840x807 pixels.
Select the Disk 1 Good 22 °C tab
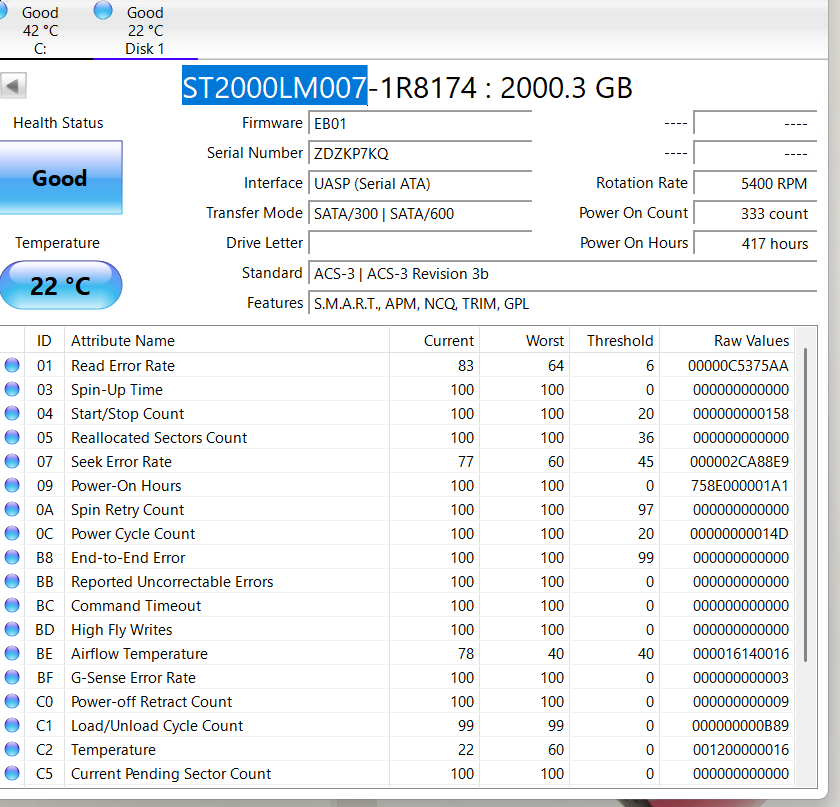pyautogui.click(x=145, y=30)
